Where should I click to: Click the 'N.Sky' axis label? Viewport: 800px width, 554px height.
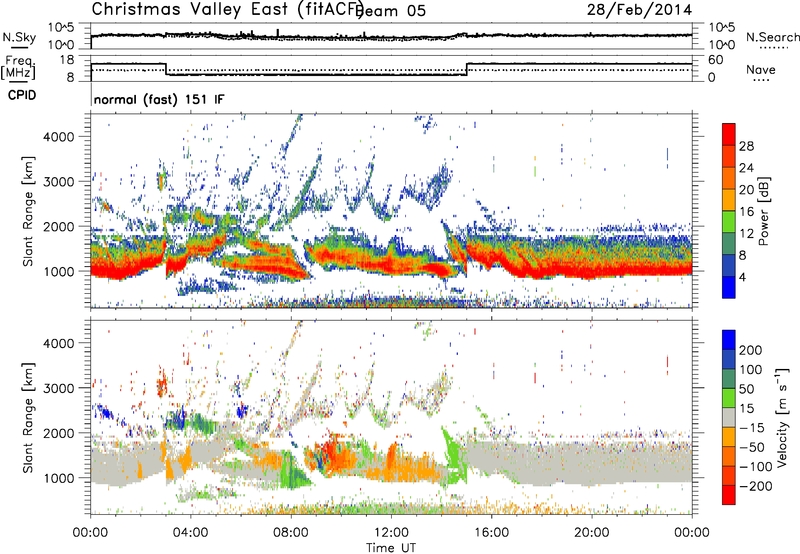[x=19, y=37]
